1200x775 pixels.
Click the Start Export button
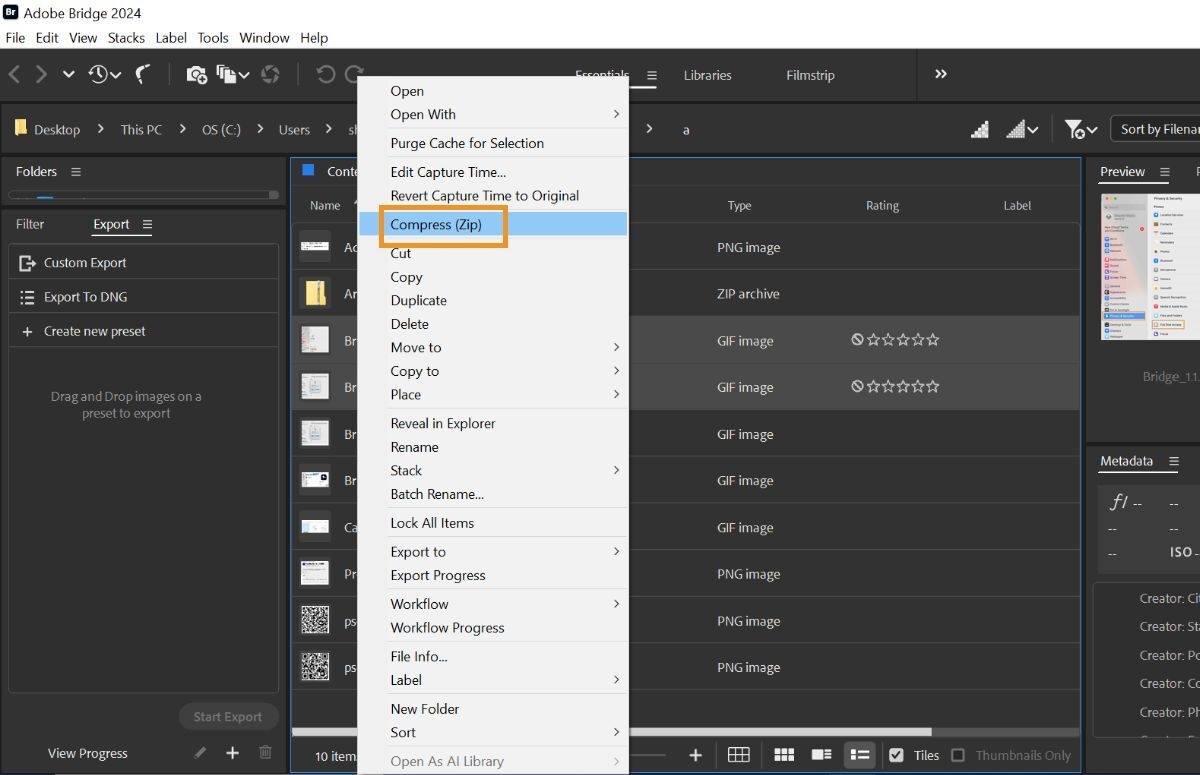click(228, 716)
